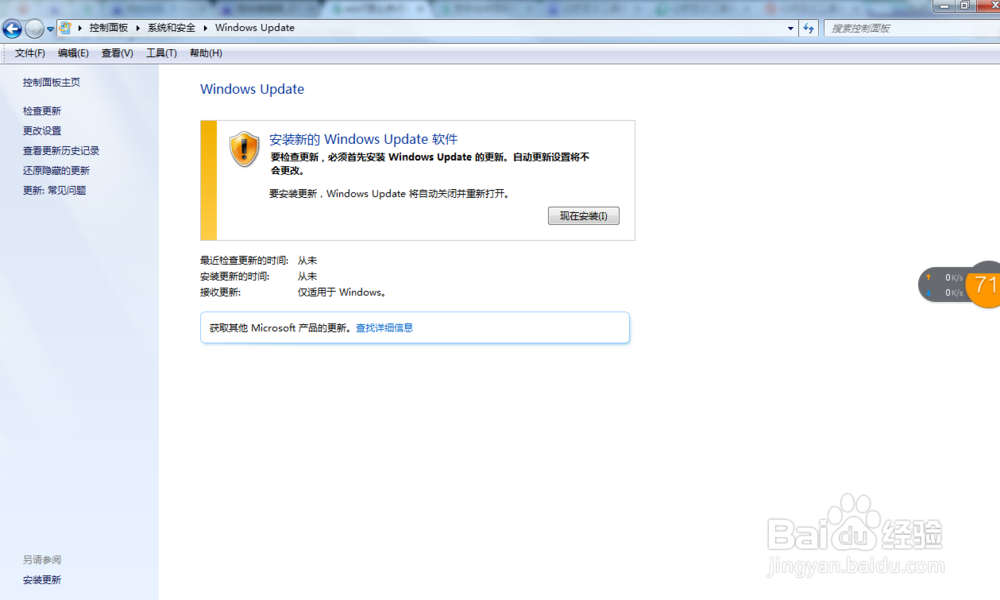The width and height of the screenshot is (1000, 600).
Task: Click the Windows Update breadcrumb
Action: coord(254,28)
